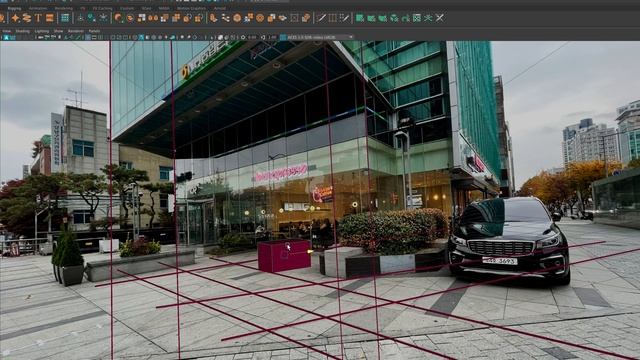Switch to the Custom shelf tab
The image size is (640, 360).
(127, 8)
